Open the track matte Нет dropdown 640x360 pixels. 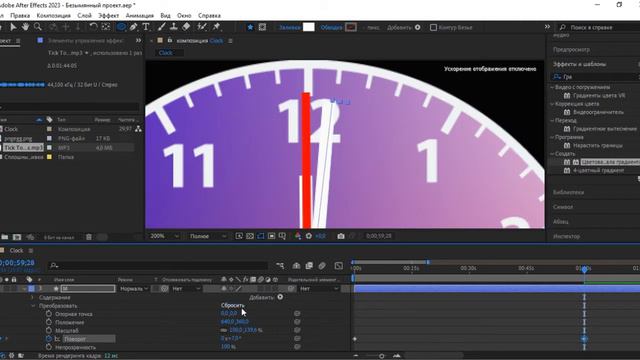(186, 289)
